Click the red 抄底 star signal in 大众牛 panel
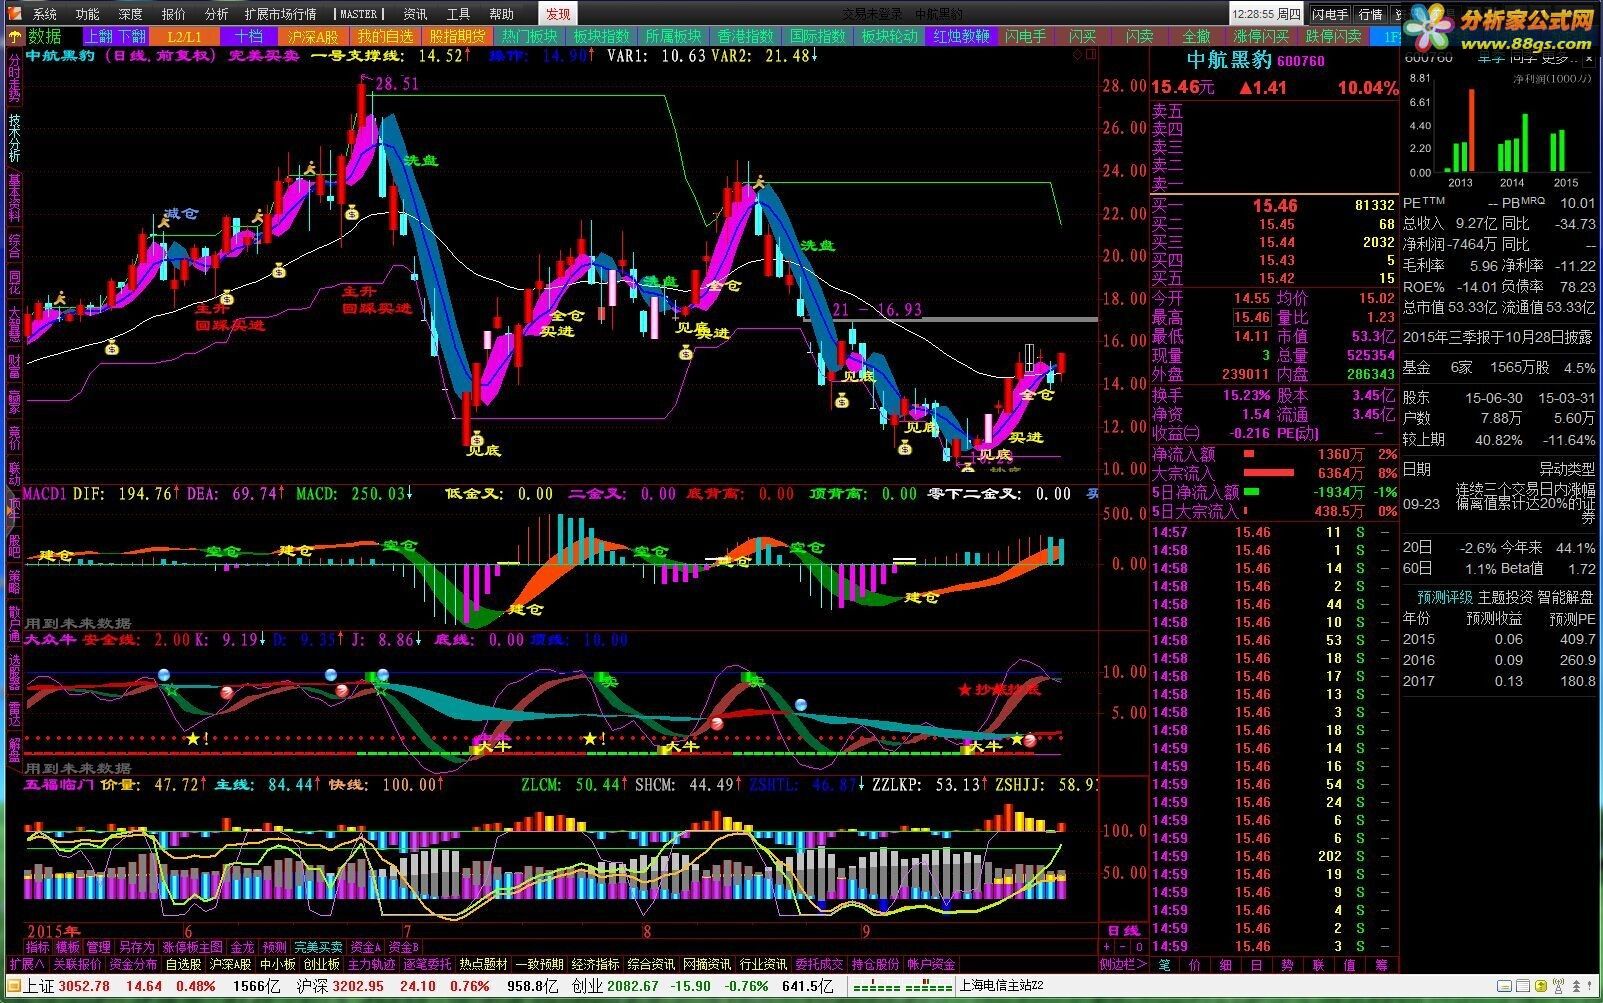This screenshot has height=1003, width=1603. coord(999,689)
